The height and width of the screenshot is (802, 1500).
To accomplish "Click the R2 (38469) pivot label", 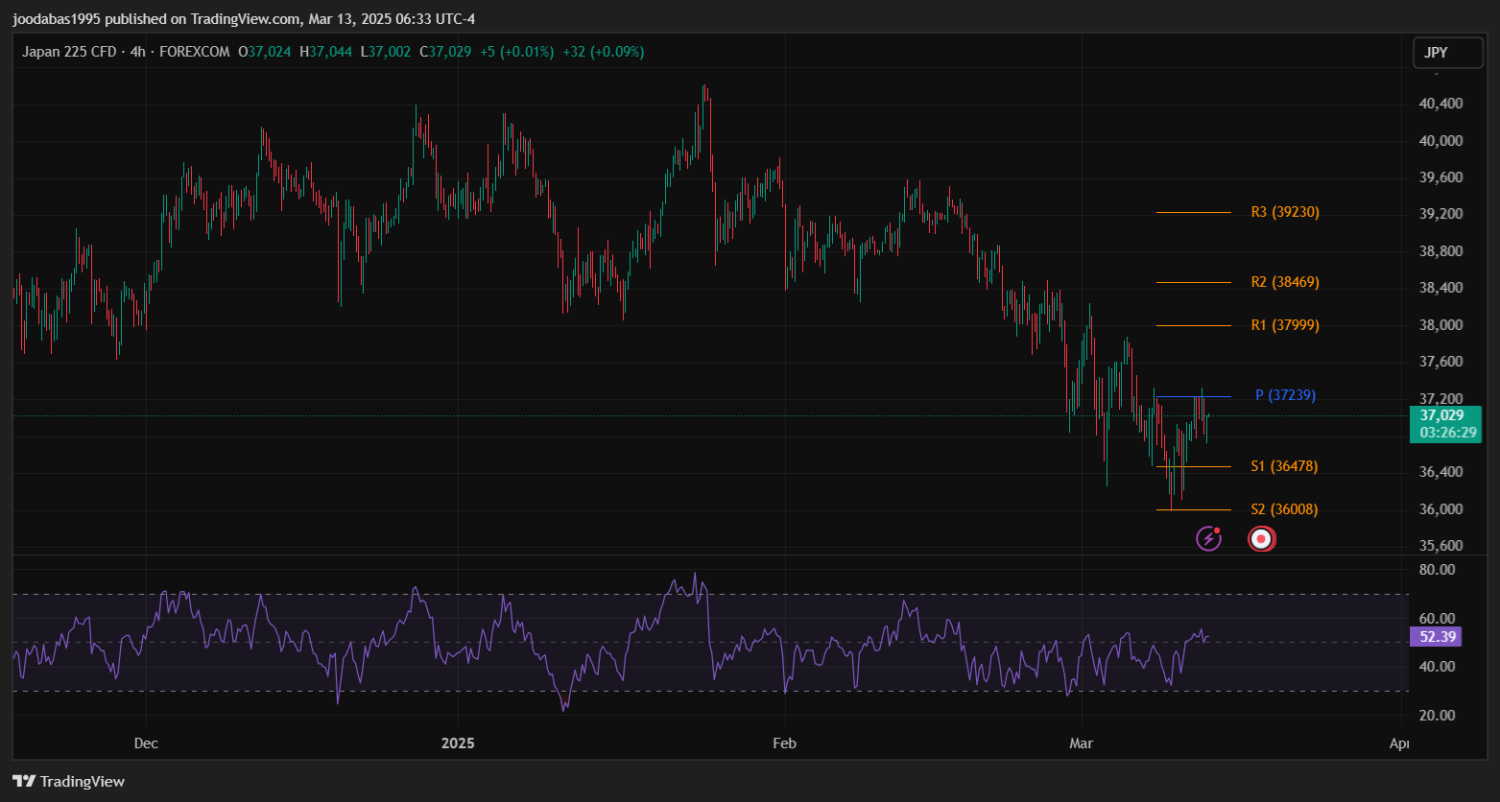I will point(1285,282).
